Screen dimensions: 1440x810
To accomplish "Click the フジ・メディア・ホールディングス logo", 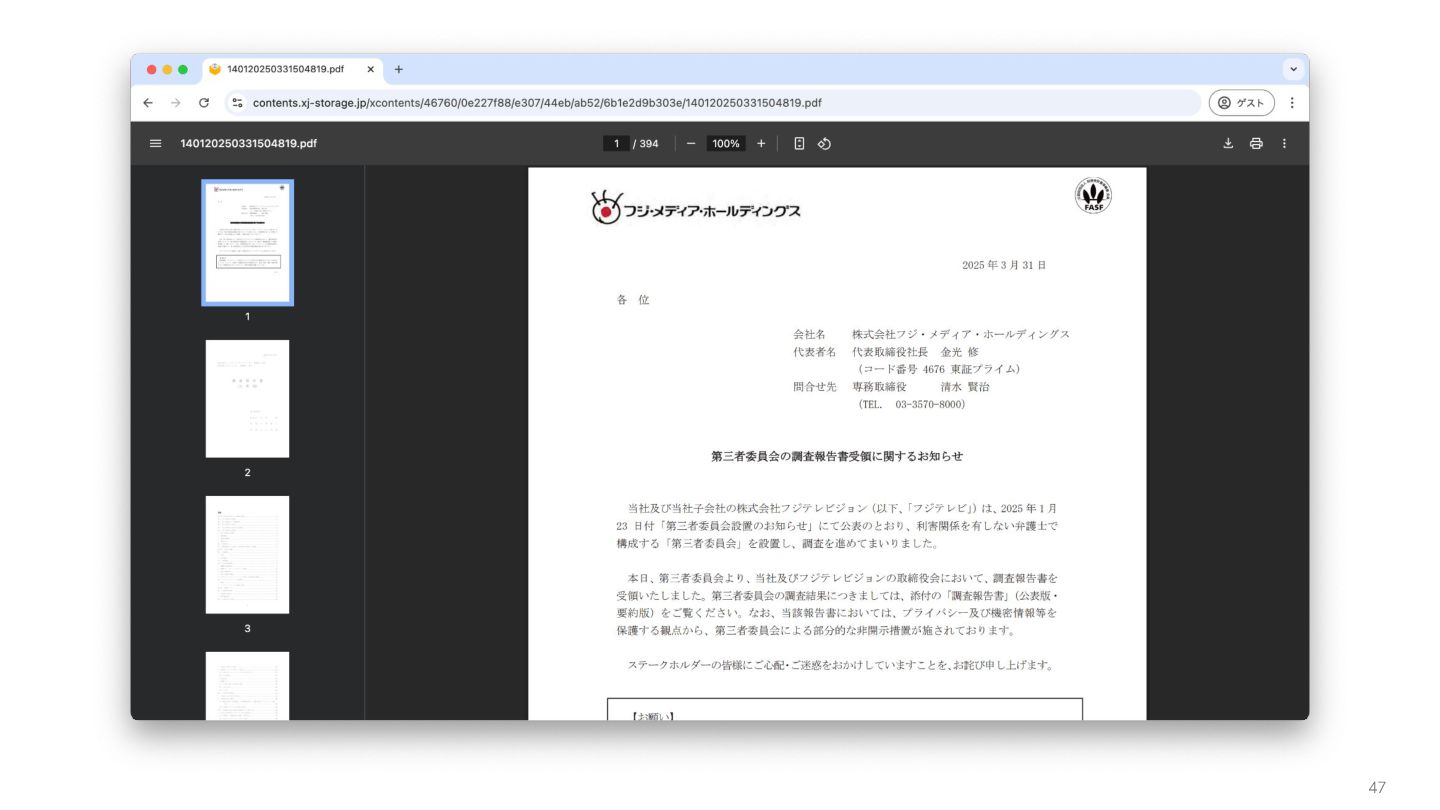I will tap(696, 208).
